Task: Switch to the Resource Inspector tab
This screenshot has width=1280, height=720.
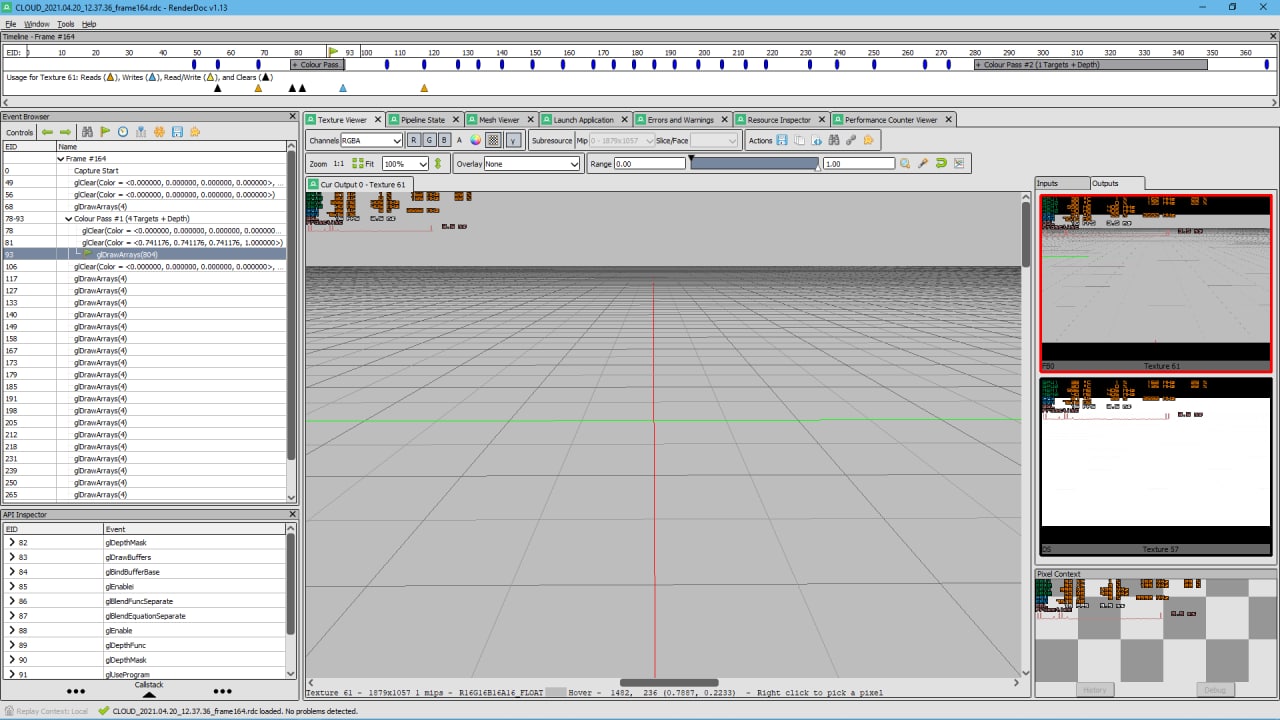Action: [x=779, y=120]
